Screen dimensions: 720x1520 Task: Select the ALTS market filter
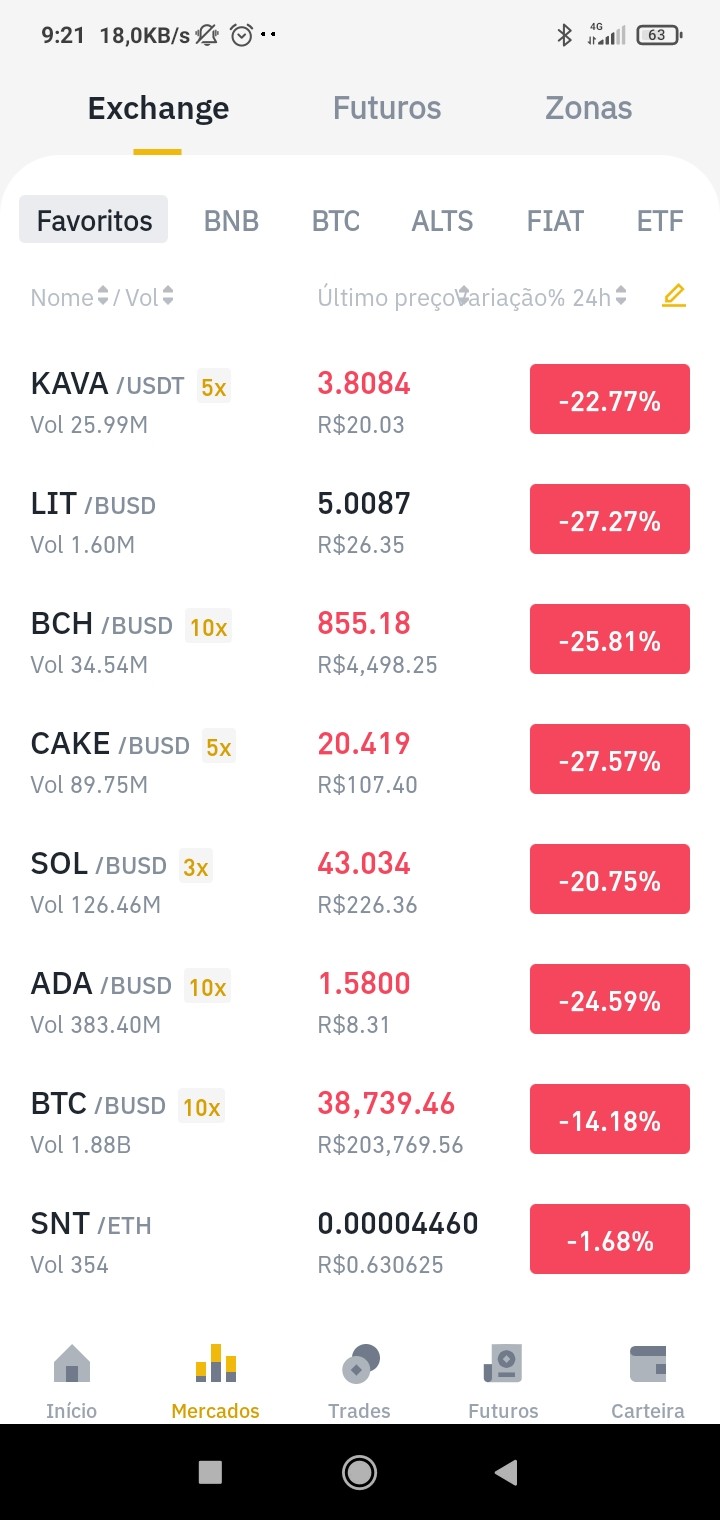click(x=443, y=221)
